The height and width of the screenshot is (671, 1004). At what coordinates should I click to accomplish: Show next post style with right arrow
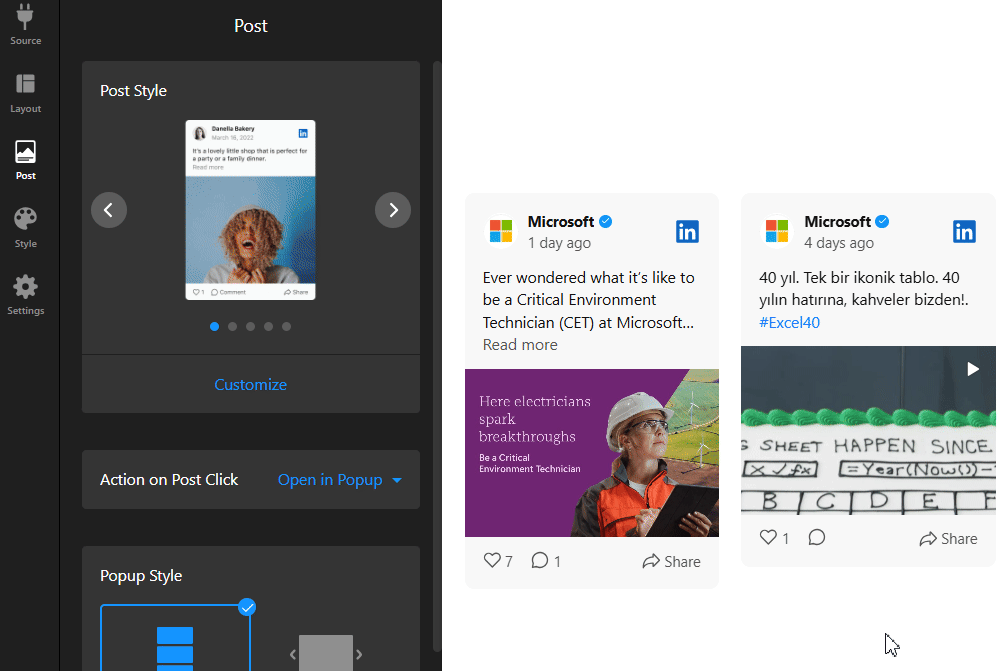tap(393, 210)
